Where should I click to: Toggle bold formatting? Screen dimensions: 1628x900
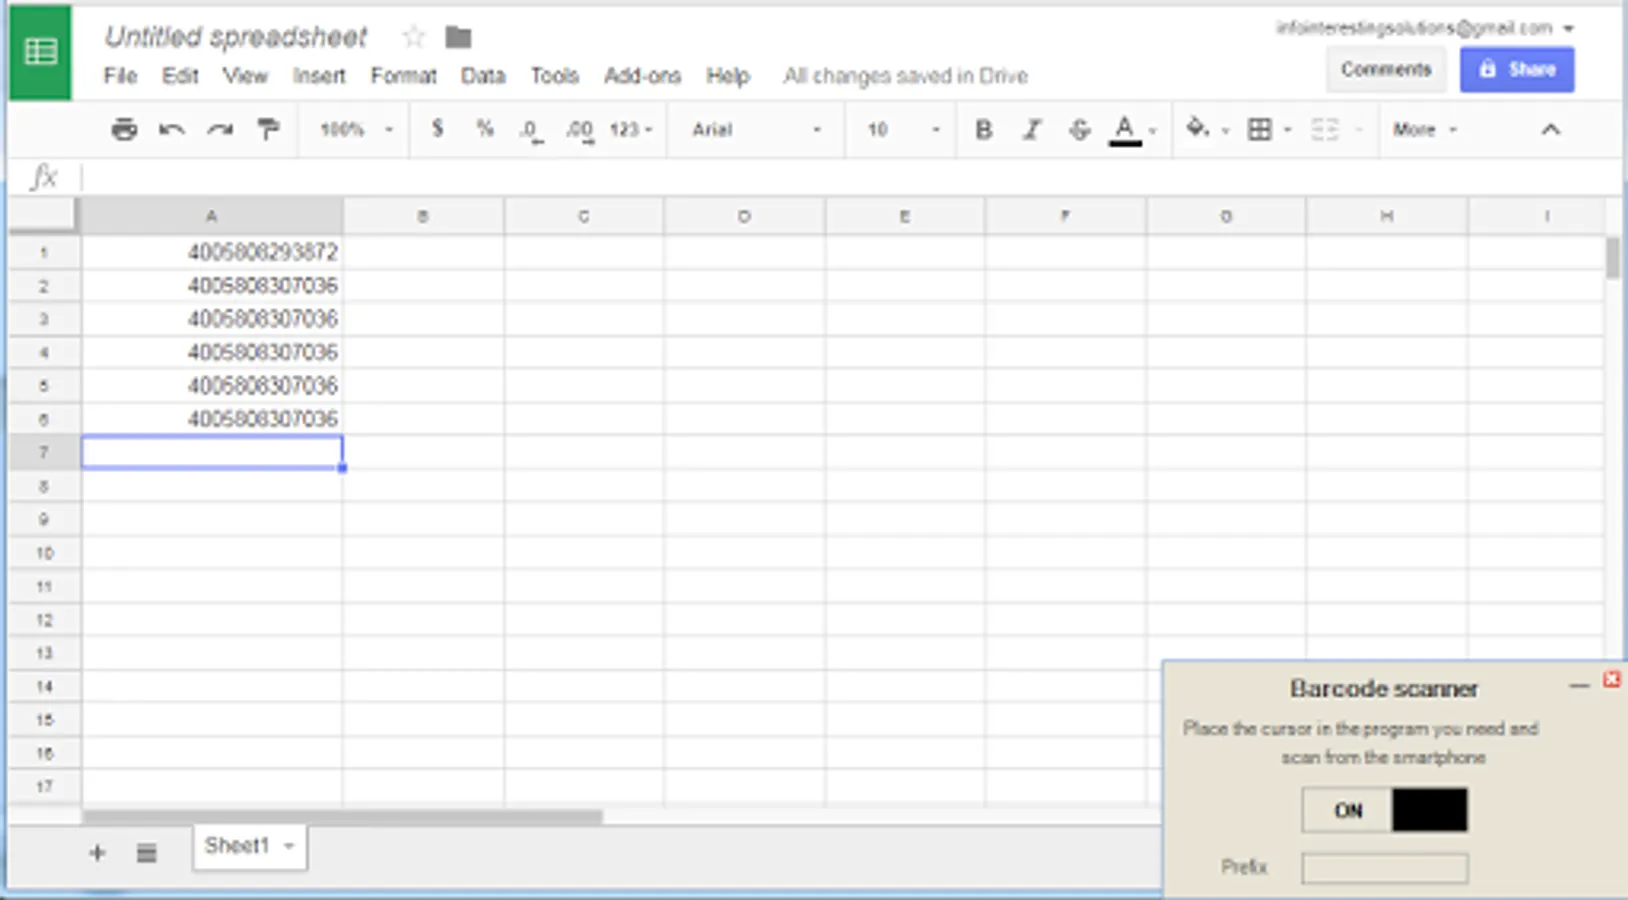[x=983, y=129]
